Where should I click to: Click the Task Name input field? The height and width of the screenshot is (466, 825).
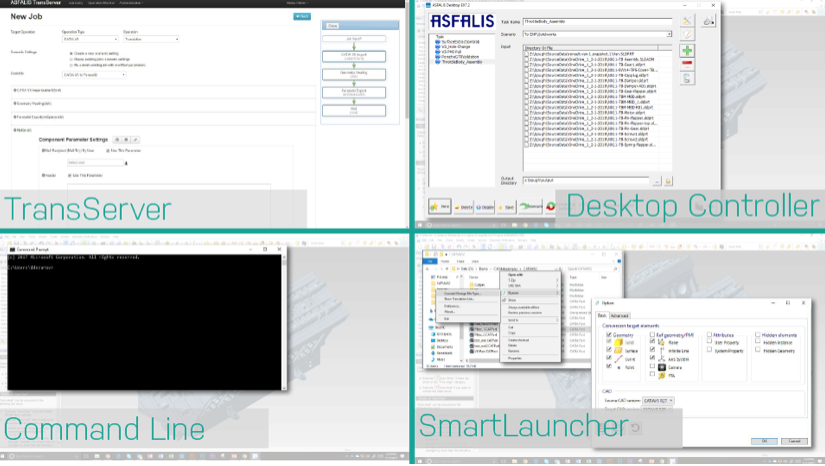point(597,22)
